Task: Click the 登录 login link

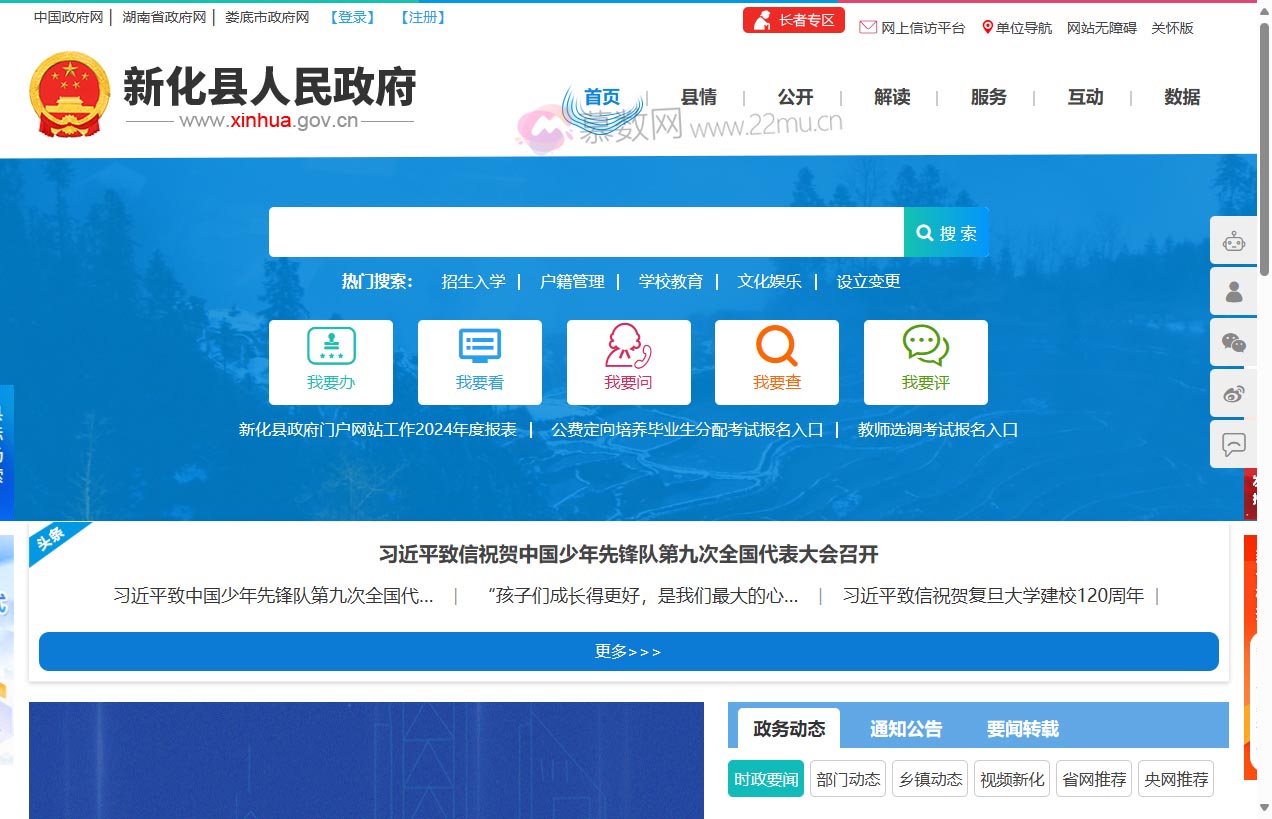Action: tap(352, 17)
